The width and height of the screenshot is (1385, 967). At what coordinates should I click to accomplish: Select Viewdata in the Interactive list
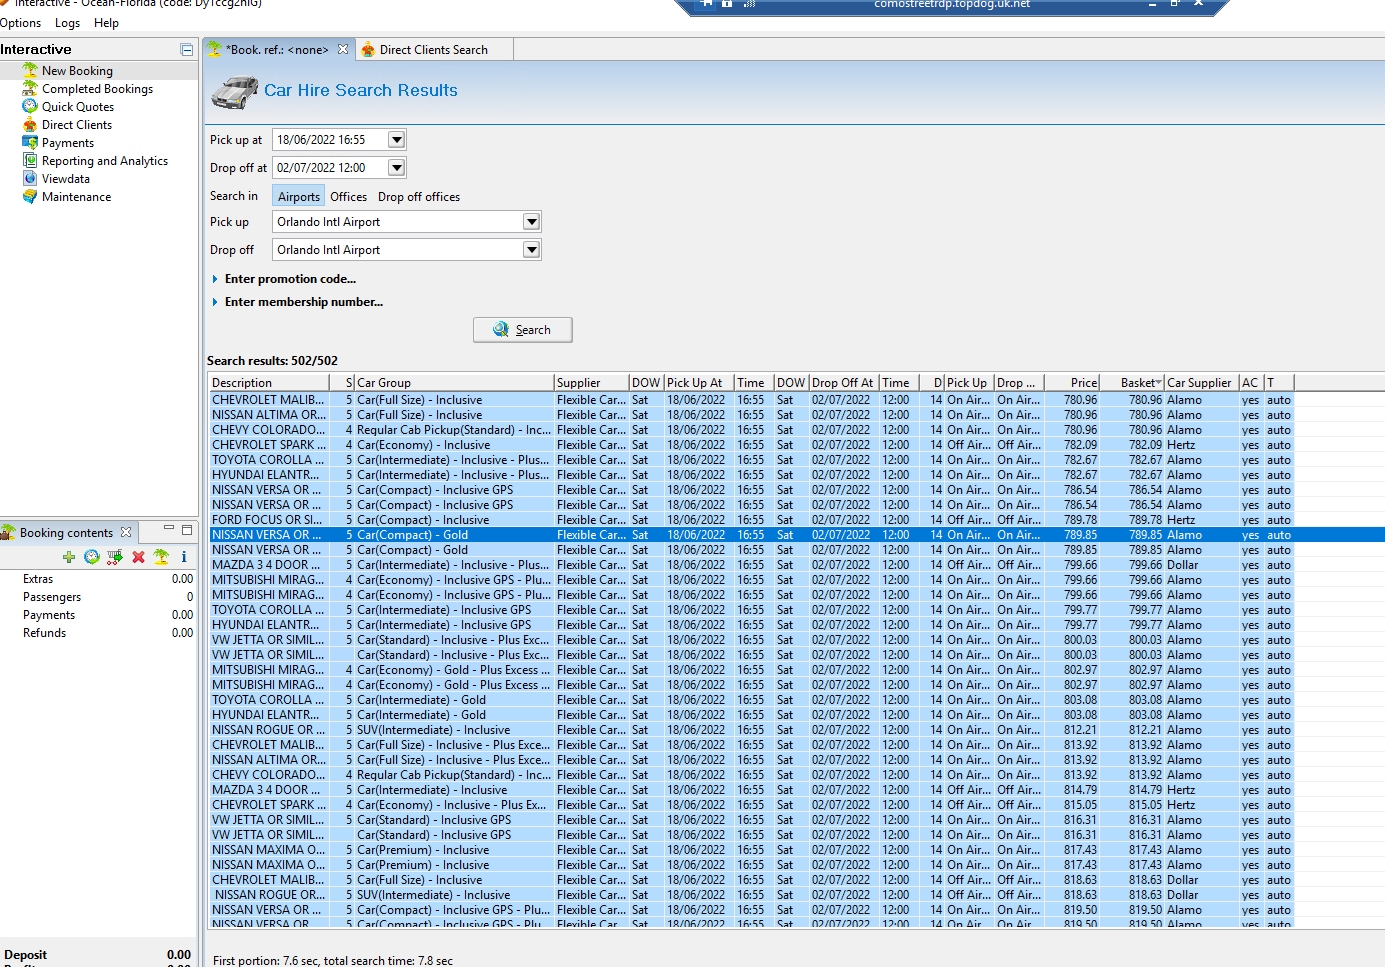[x=66, y=179]
